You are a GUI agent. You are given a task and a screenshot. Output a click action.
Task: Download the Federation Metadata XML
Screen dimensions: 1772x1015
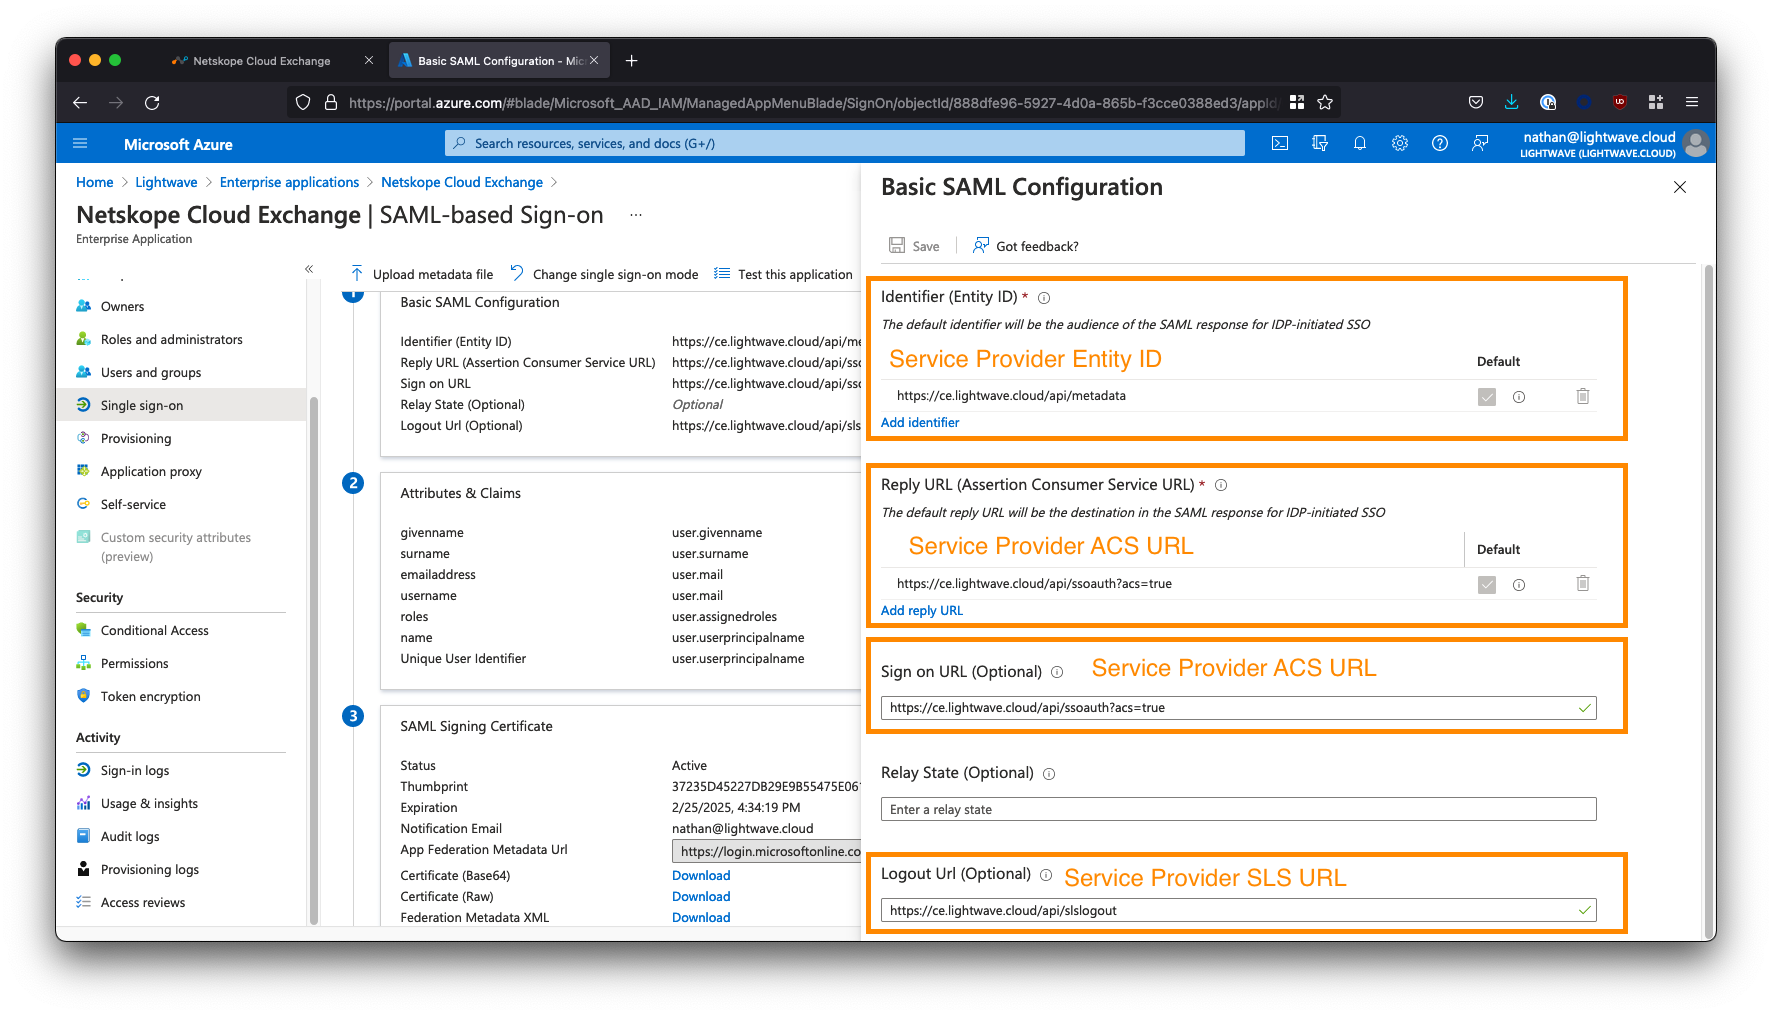coord(701,918)
